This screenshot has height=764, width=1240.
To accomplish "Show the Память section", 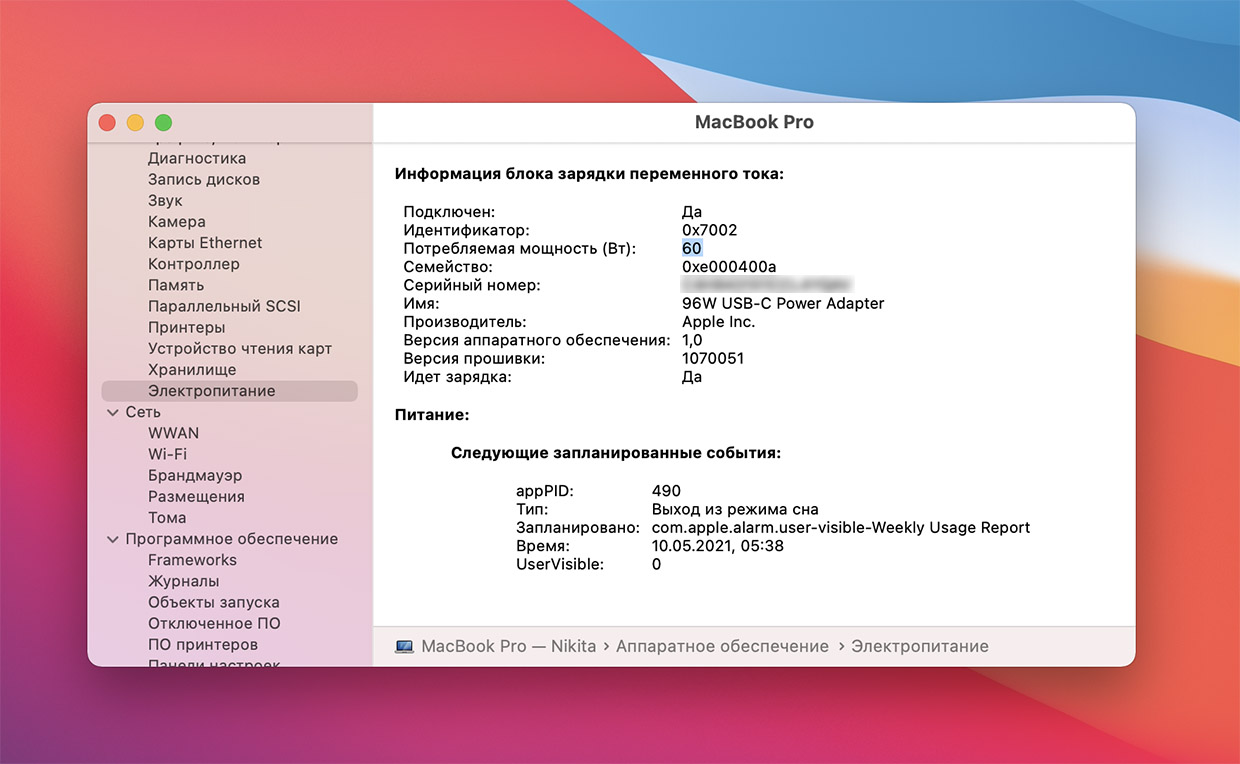I will coord(176,285).
